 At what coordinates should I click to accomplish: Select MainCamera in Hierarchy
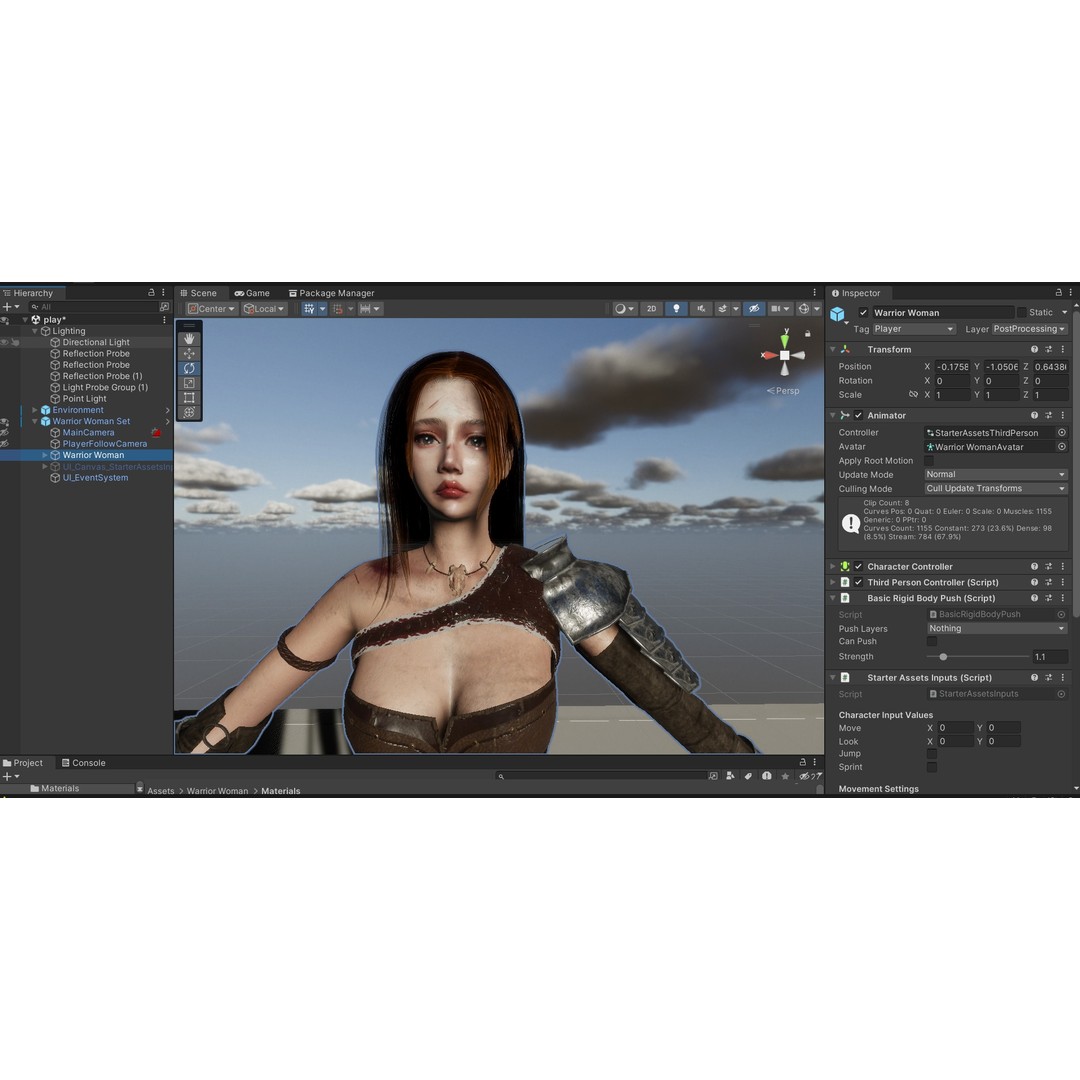88,433
